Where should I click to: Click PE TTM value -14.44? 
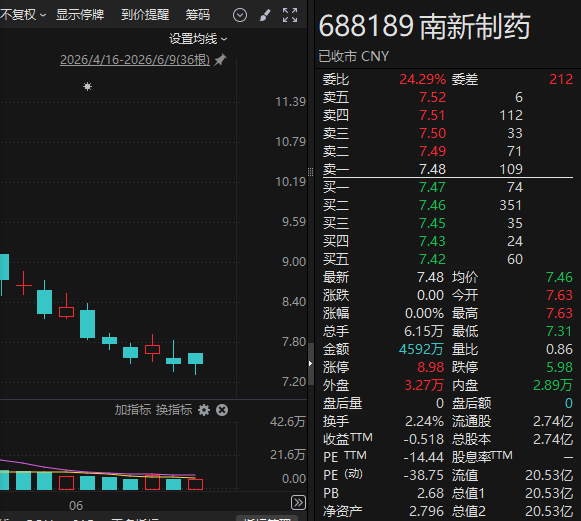click(424, 457)
